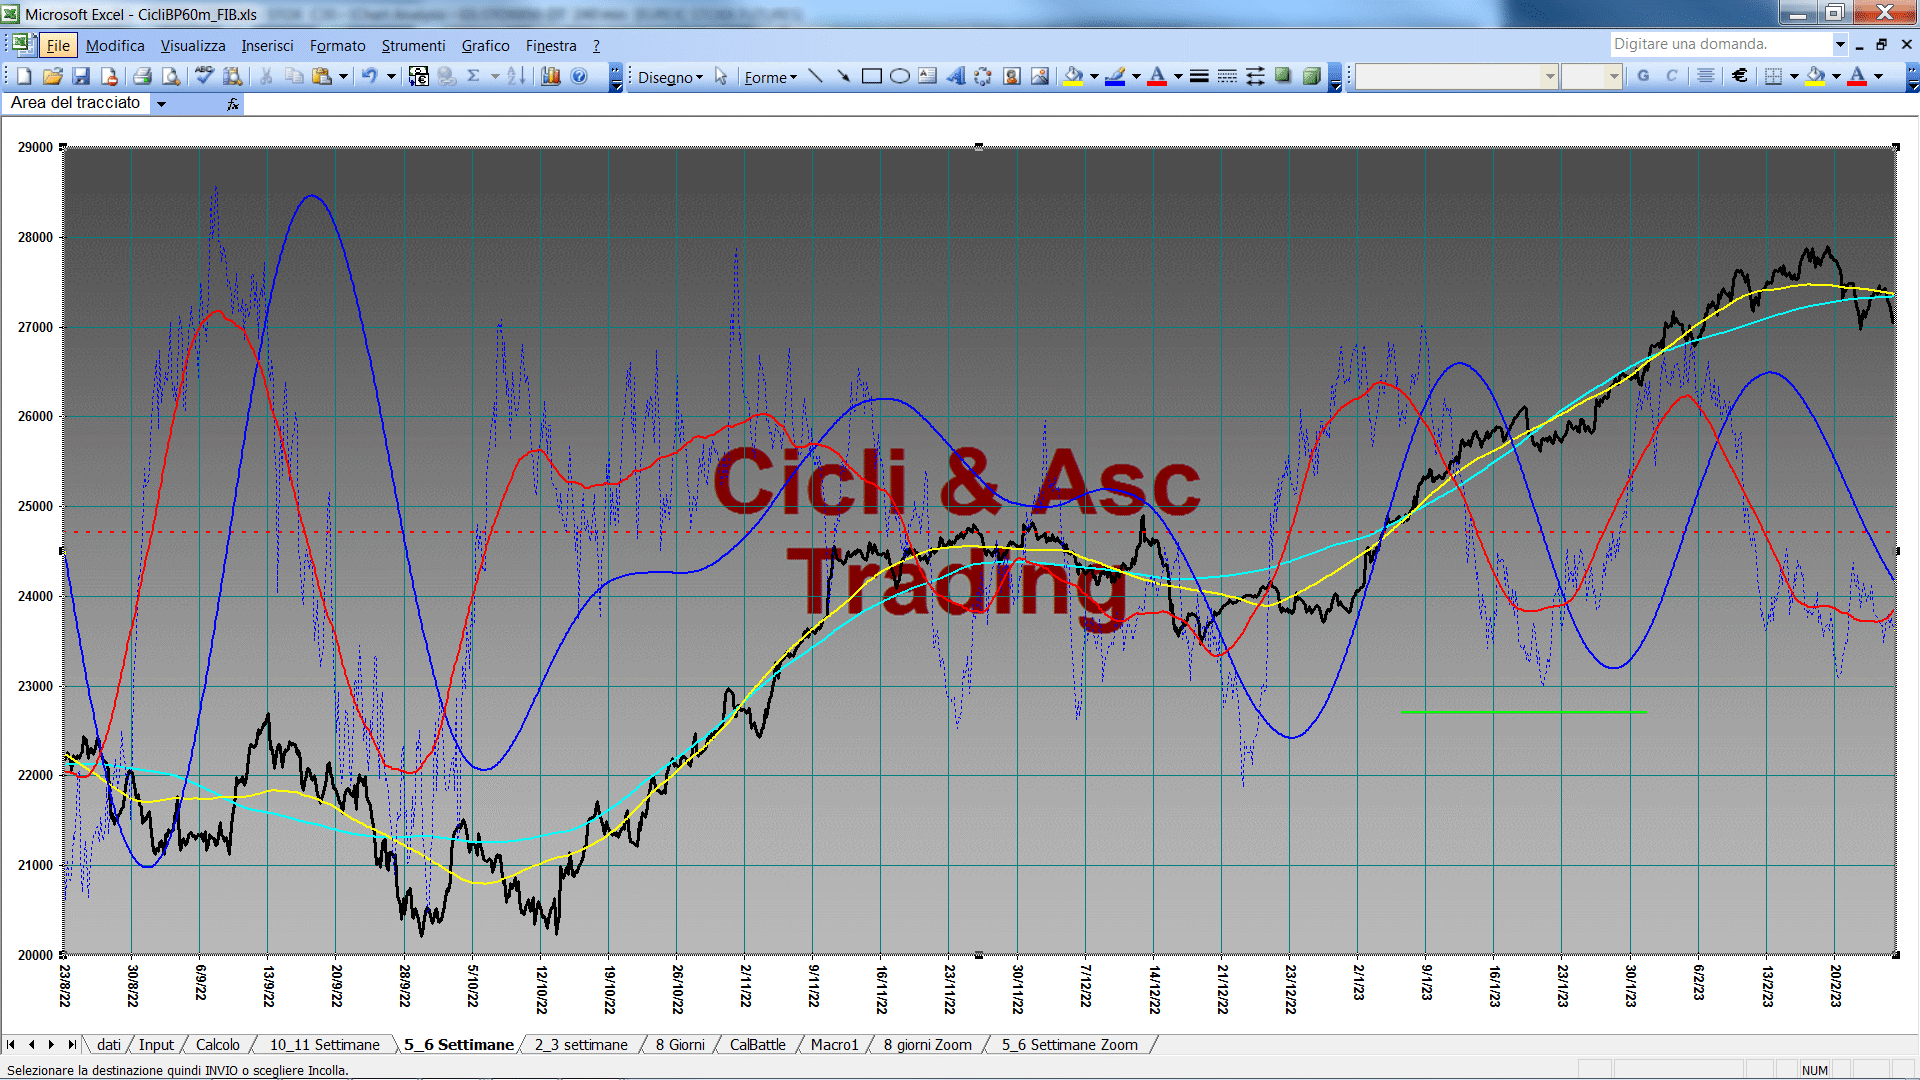Click the Name Box showing Area del tracciato
The width and height of the screenshot is (1920, 1080).
click(x=77, y=103)
